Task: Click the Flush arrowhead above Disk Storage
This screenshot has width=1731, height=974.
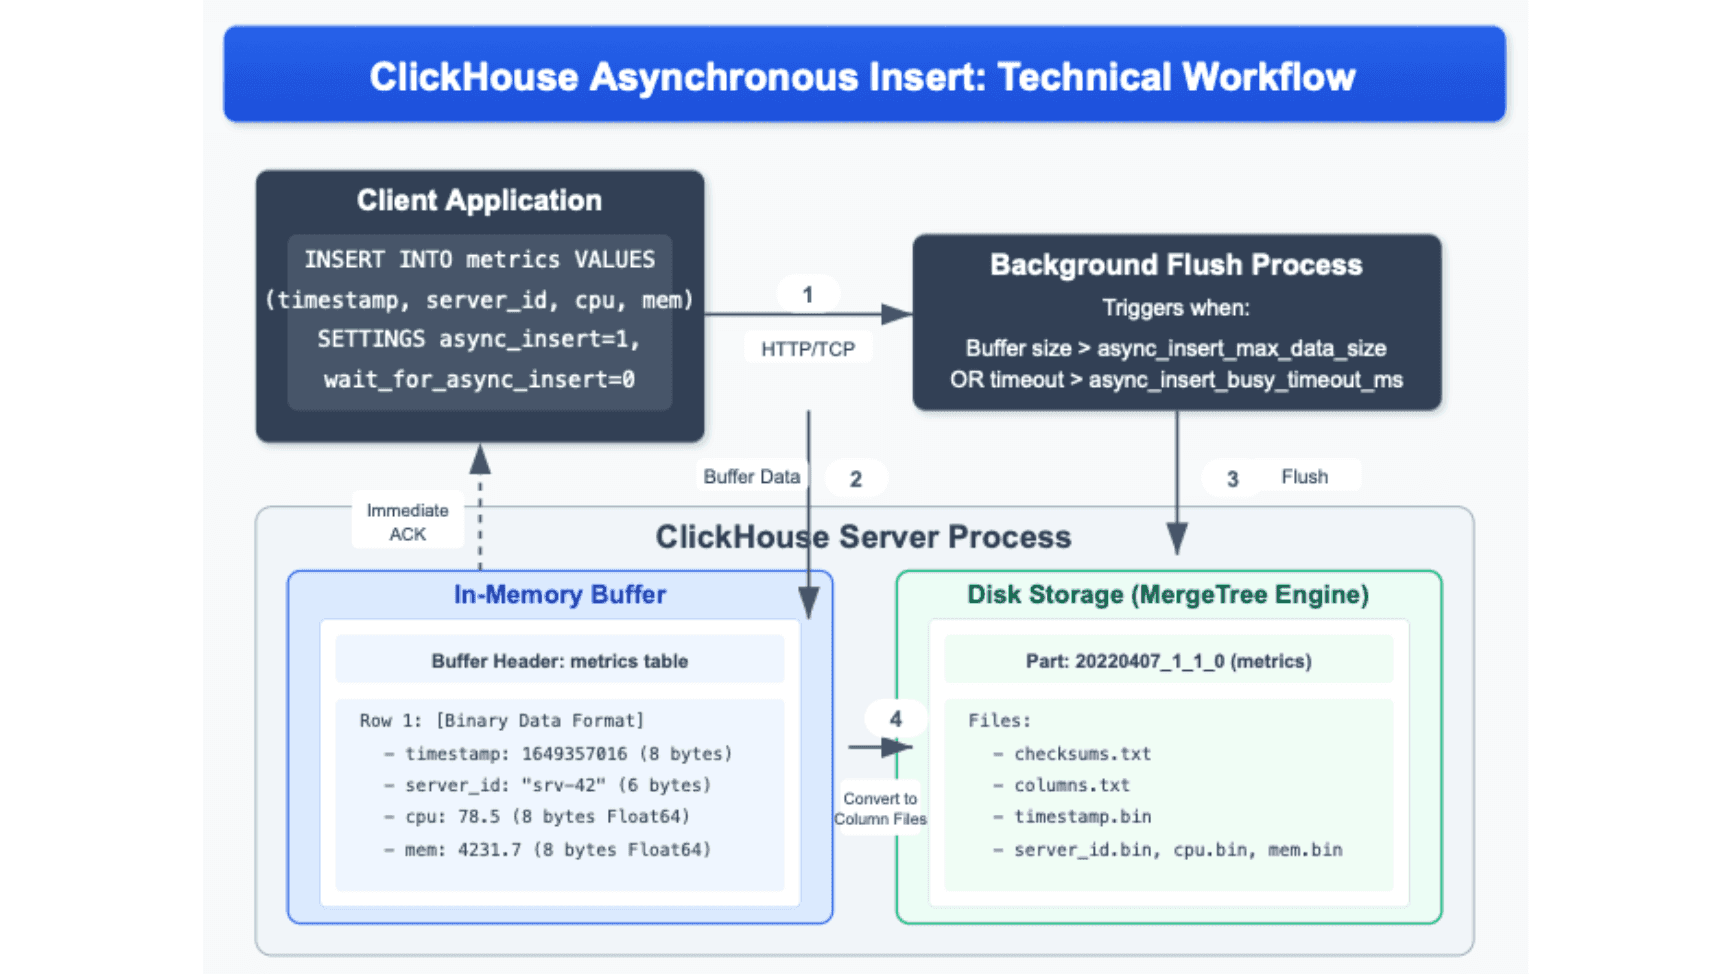Action: click(x=1177, y=538)
